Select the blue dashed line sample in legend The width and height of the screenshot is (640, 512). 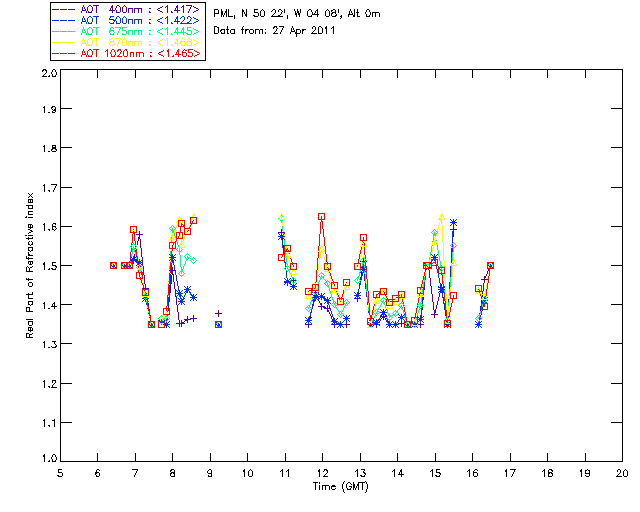coord(64,20)
